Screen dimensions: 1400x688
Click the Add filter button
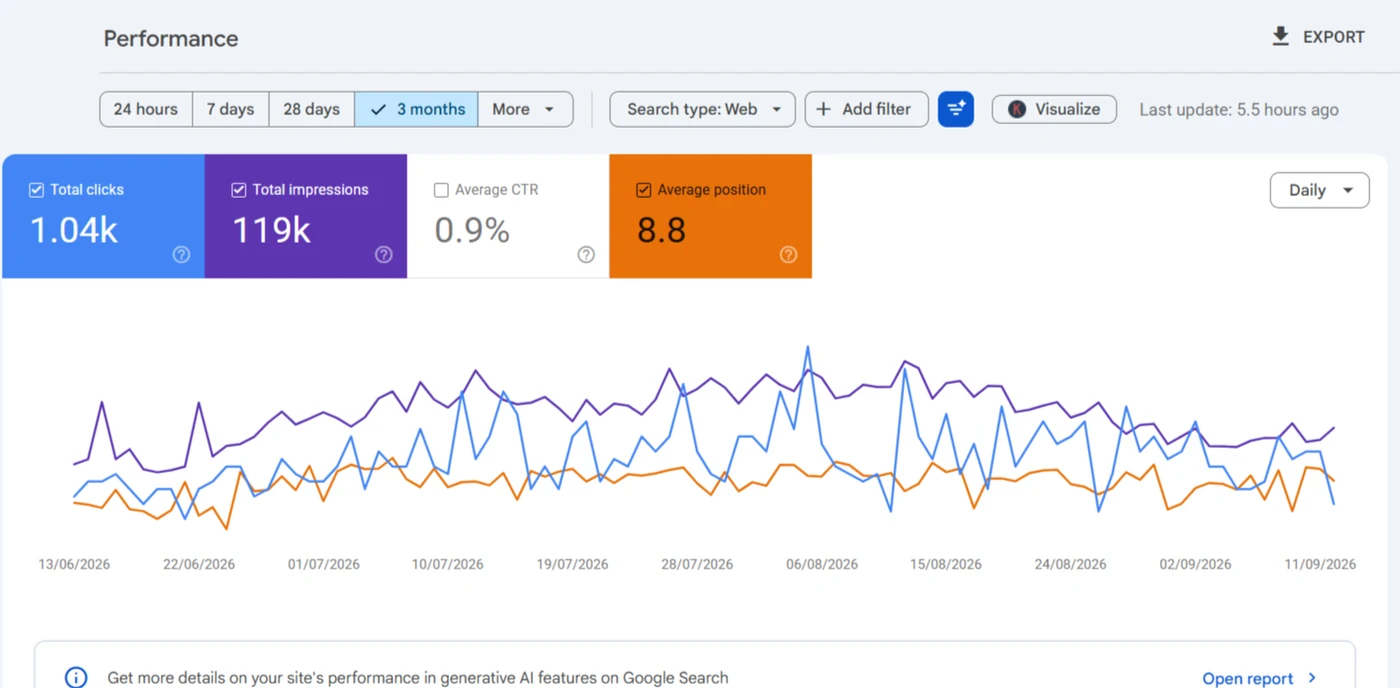tap(866, 109)
